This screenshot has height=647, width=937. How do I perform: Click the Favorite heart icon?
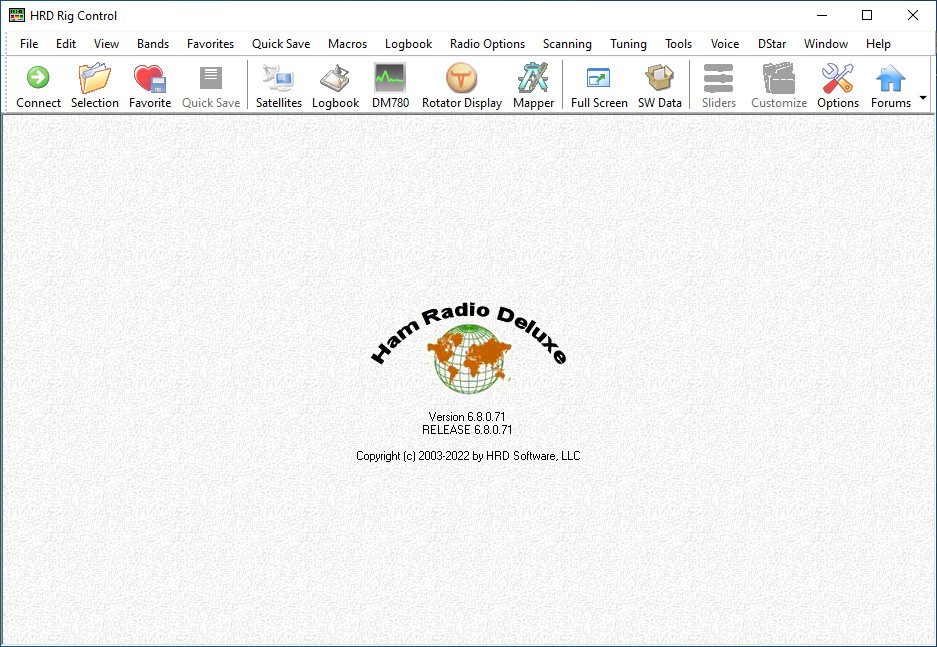click(x=150, y=85)
